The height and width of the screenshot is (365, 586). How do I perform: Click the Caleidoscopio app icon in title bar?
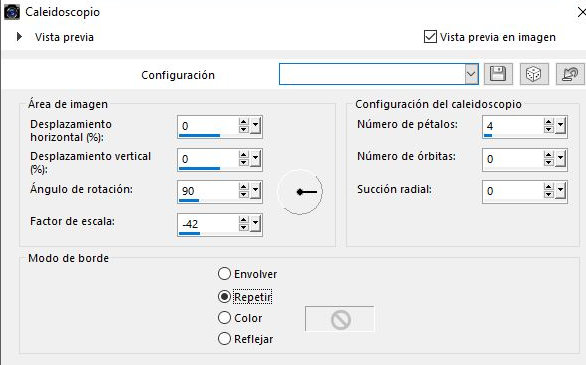point(12,12)
